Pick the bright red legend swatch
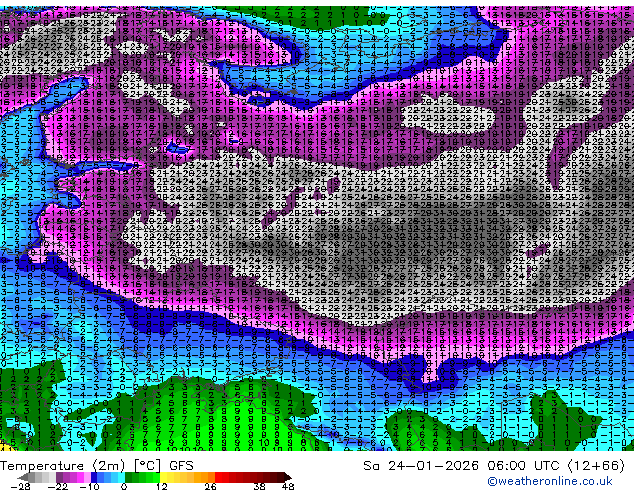 (218, 477)
